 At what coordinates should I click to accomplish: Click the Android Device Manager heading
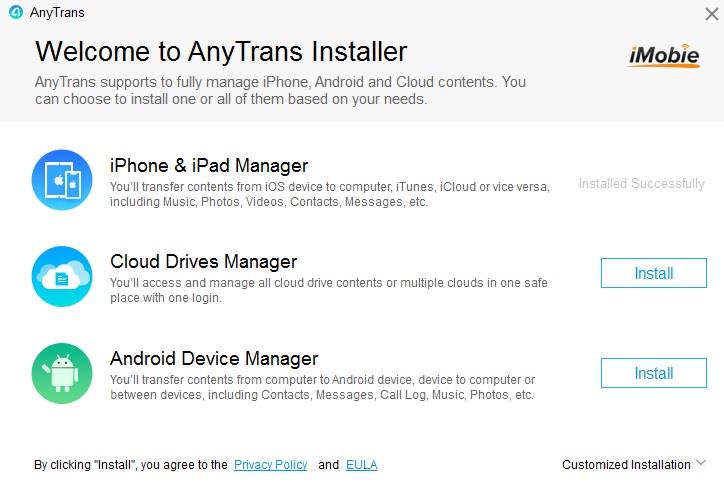214,358
